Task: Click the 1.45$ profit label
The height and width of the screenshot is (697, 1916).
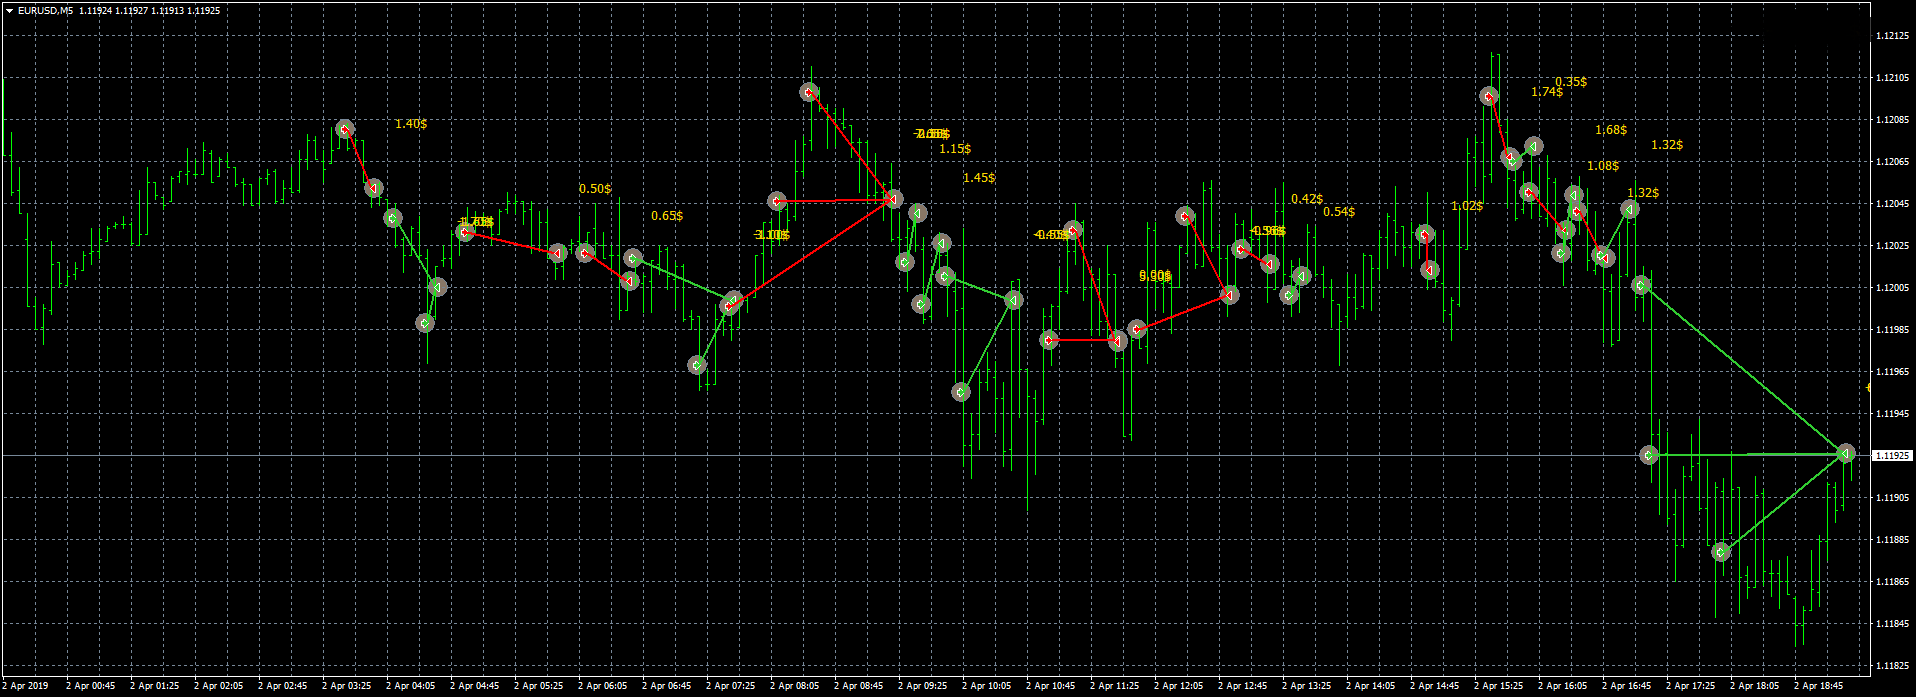Action: point(979,178)
